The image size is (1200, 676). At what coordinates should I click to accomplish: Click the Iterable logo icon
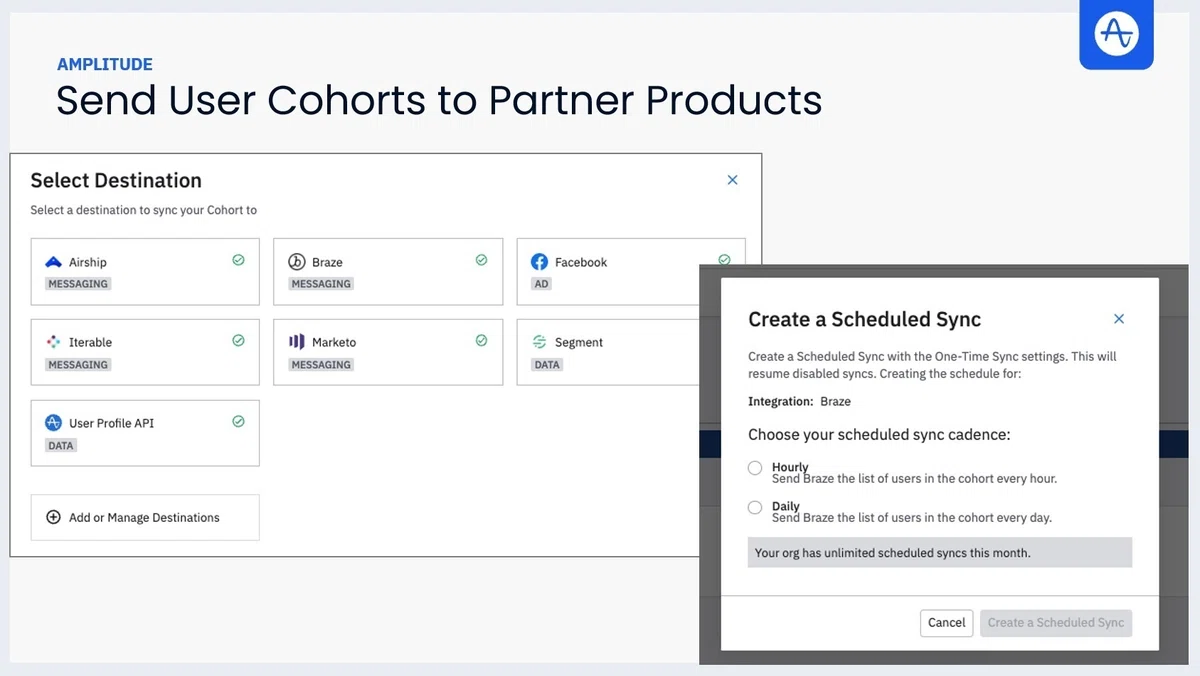tap(54, 342)
